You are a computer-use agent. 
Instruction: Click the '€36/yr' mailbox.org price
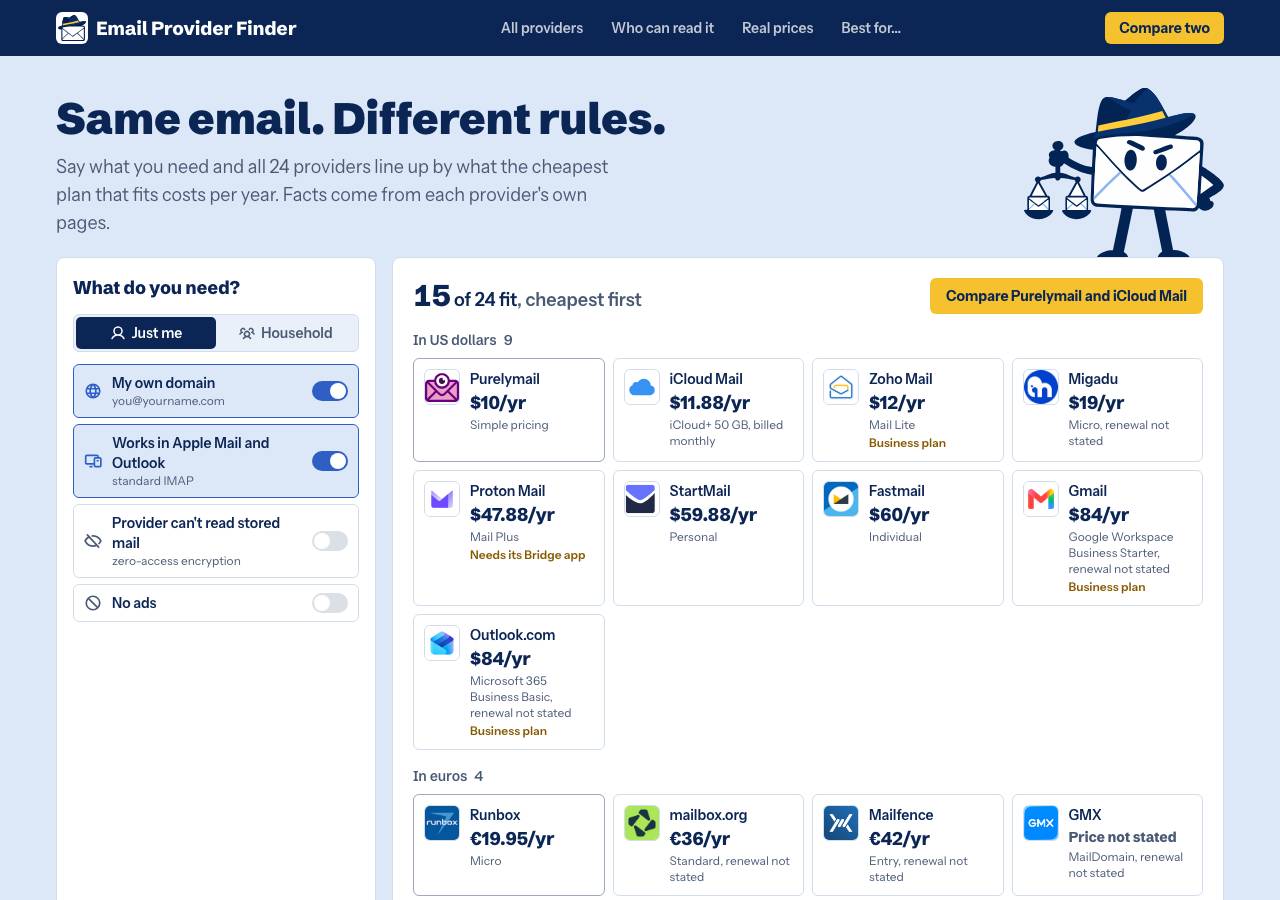pyautogui.click(x=699, y=838)
